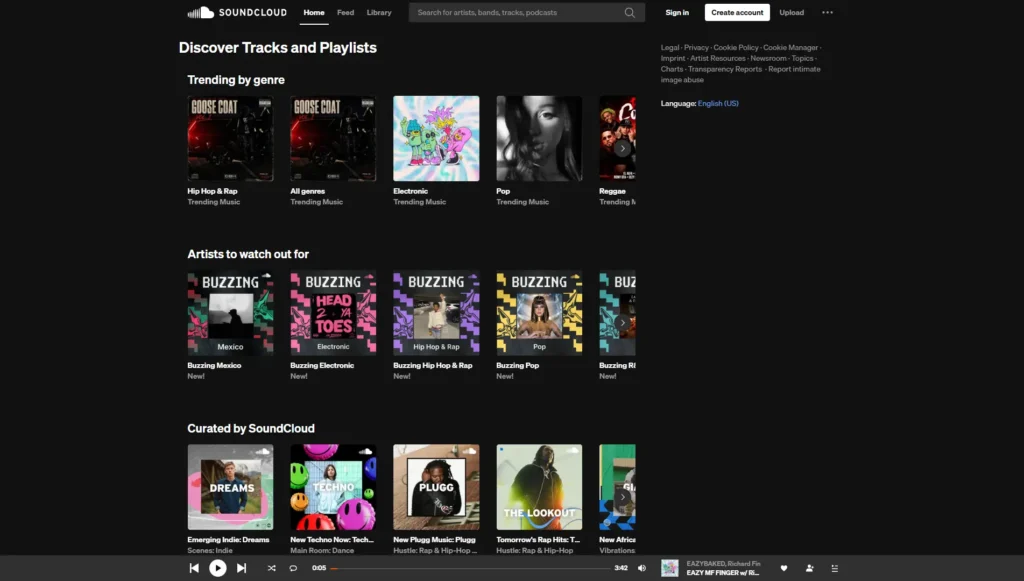The width and height of the screenshot is (1024, 581).
Task: Open the Cookie Policy link
Action: [x=735, y=48]
